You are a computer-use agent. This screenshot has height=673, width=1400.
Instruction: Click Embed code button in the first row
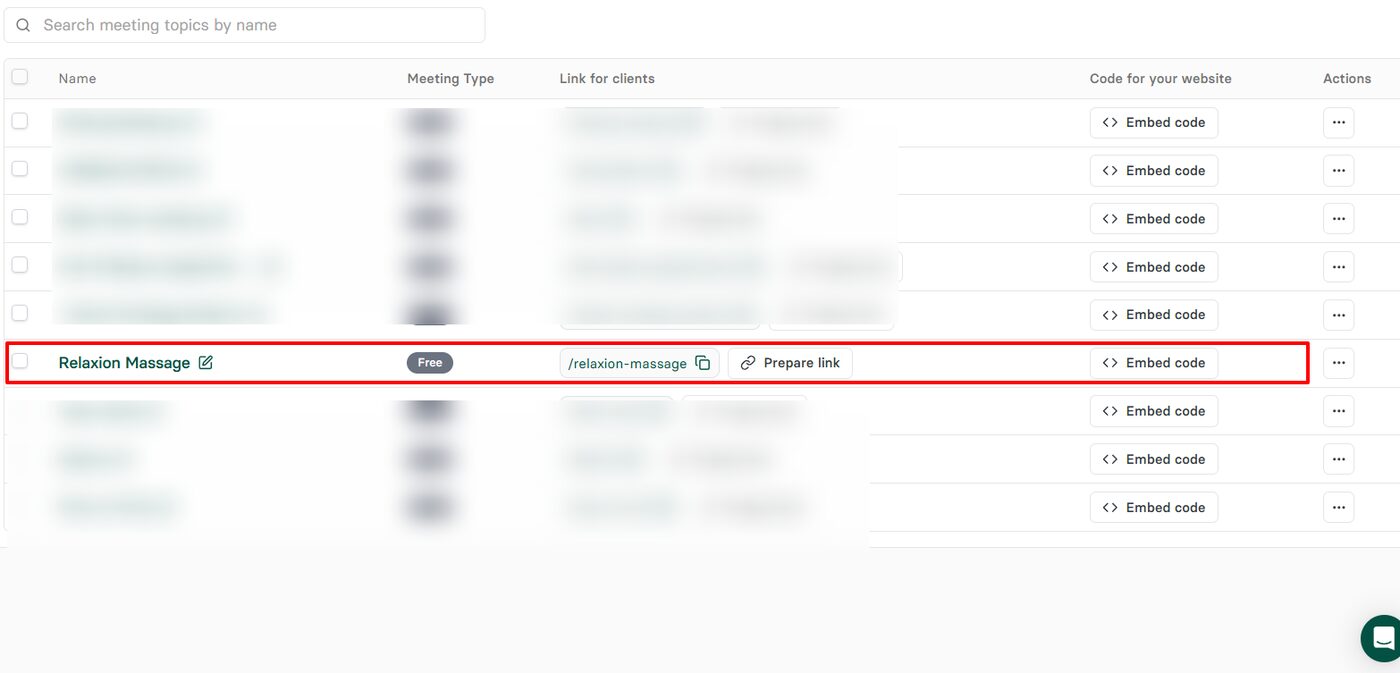[1154, 122]
